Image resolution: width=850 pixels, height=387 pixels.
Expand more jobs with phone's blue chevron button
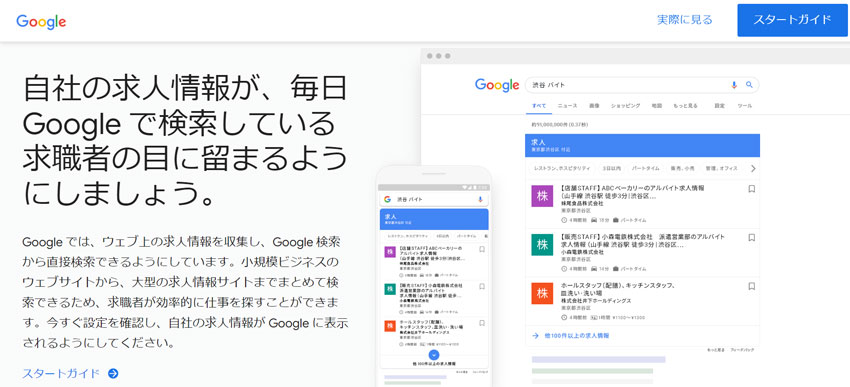point(434,355)
